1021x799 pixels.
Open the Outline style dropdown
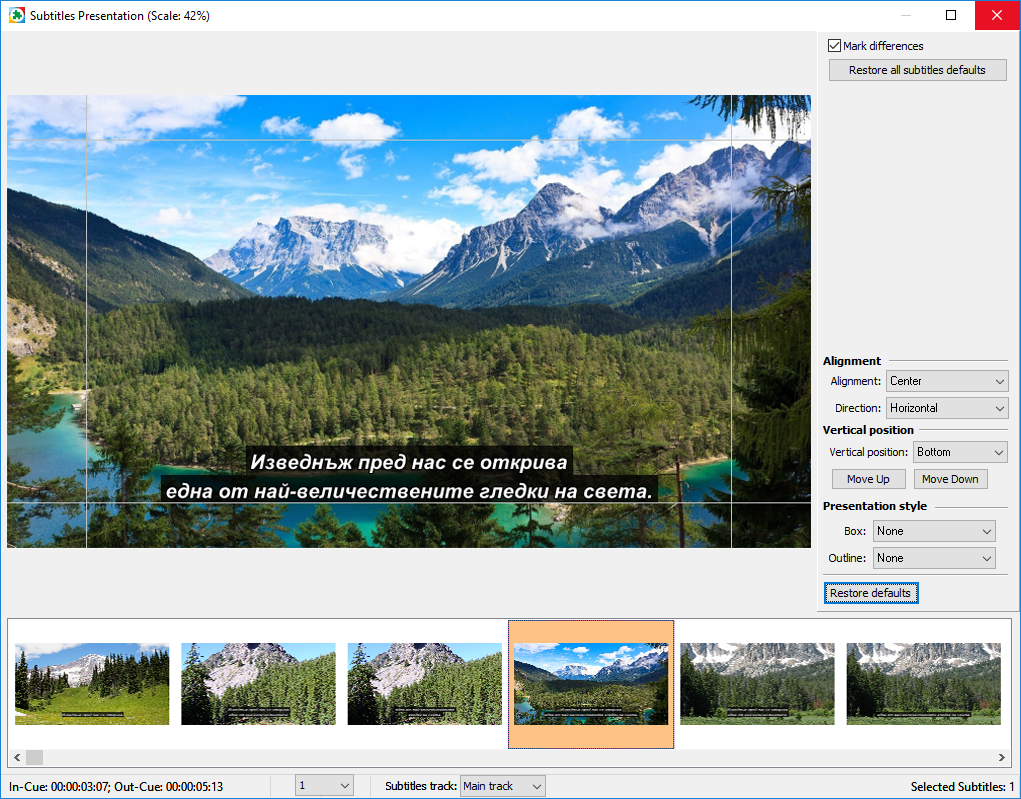934,558
